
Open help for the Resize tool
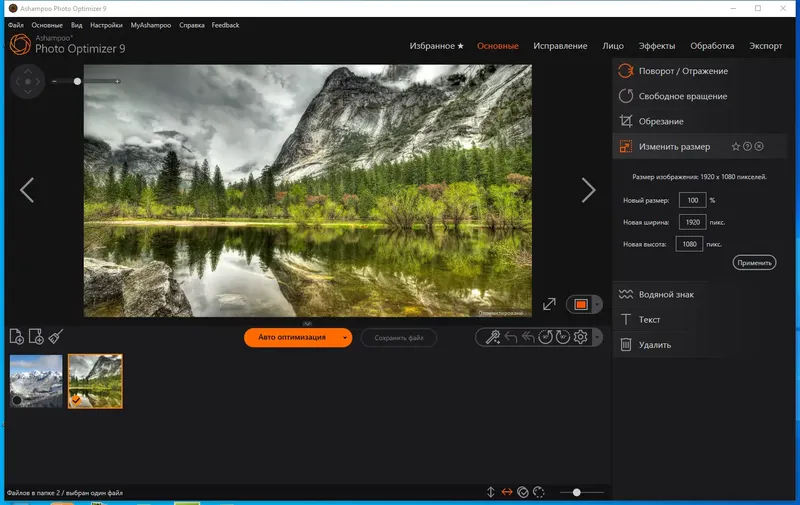(x=747, y=146)
